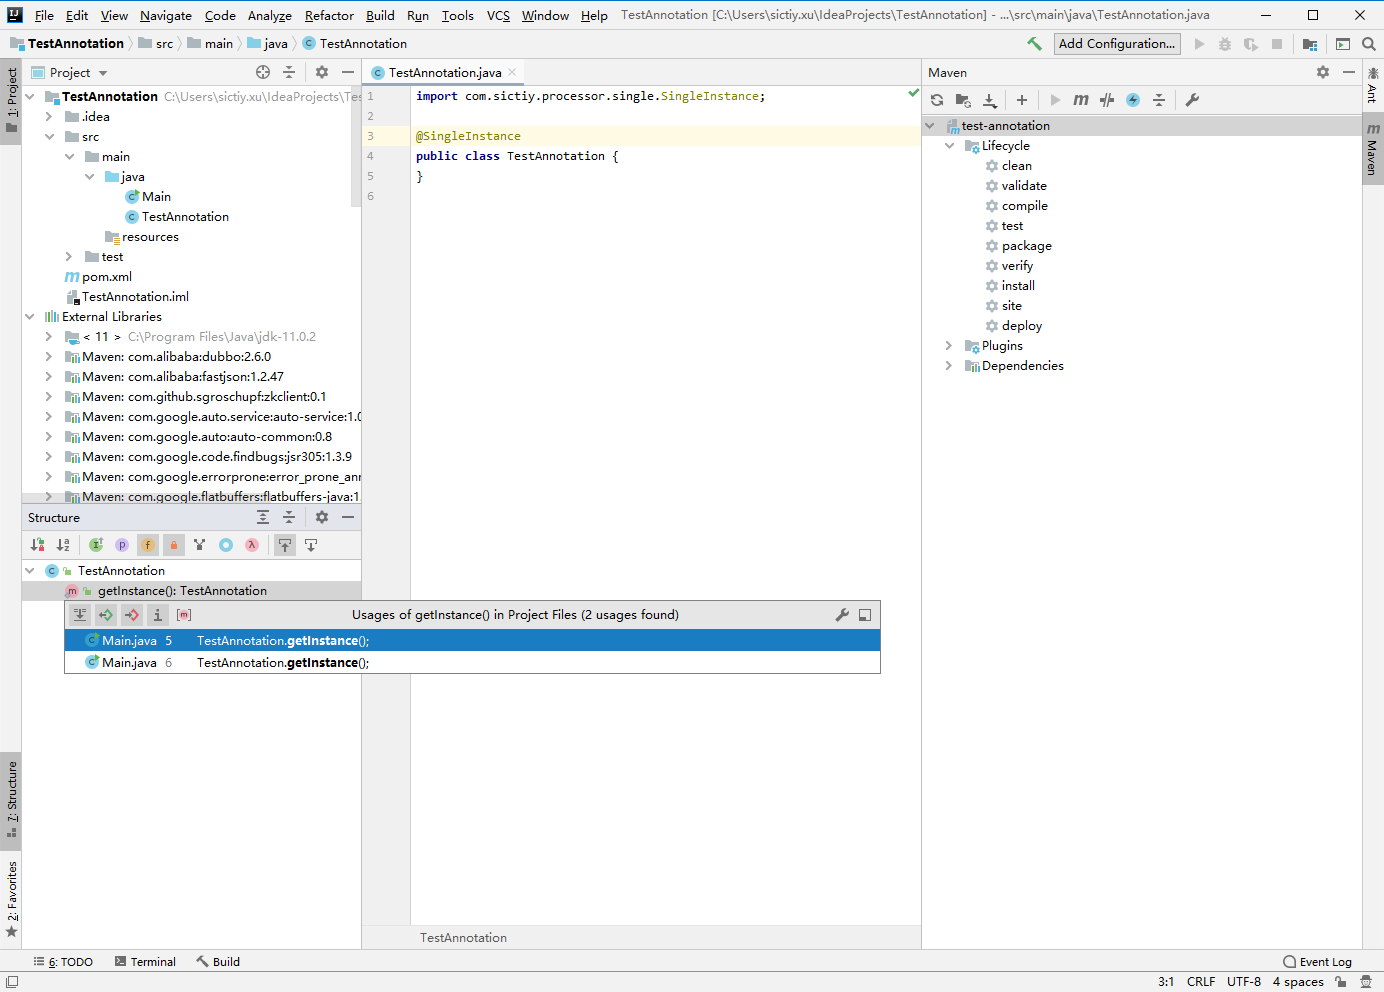Toggle Show Fields in Structure toolbar
Viewport: 1384px width, 992px height.
click(148, 545)
